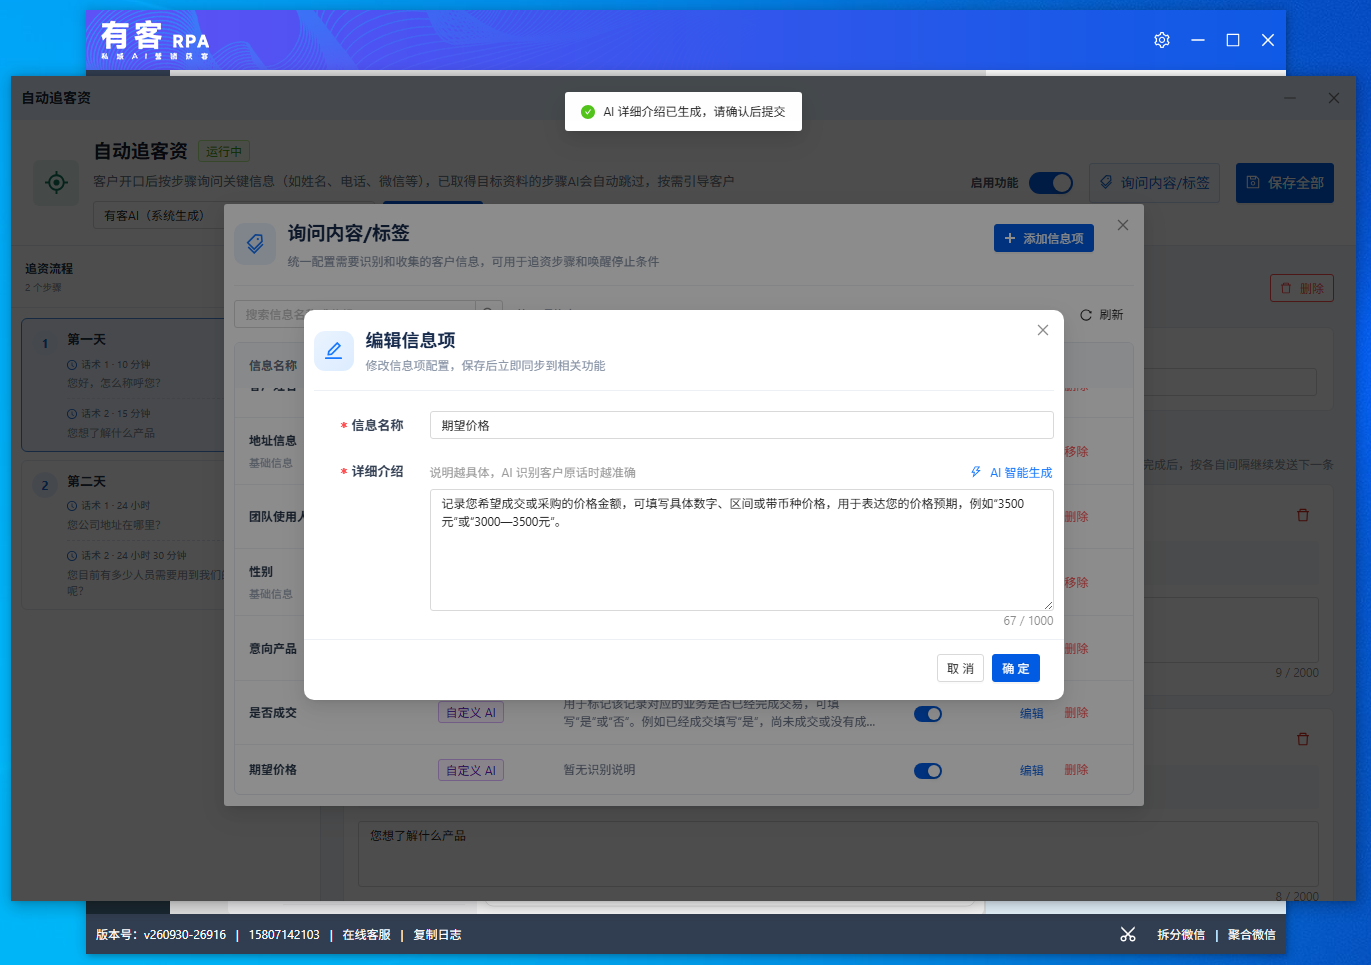This screenshot has height=965, width=1371.
Task: Click the pencil edit icon beside the 编辑信息项 title
Action: (x=334, y=351)
